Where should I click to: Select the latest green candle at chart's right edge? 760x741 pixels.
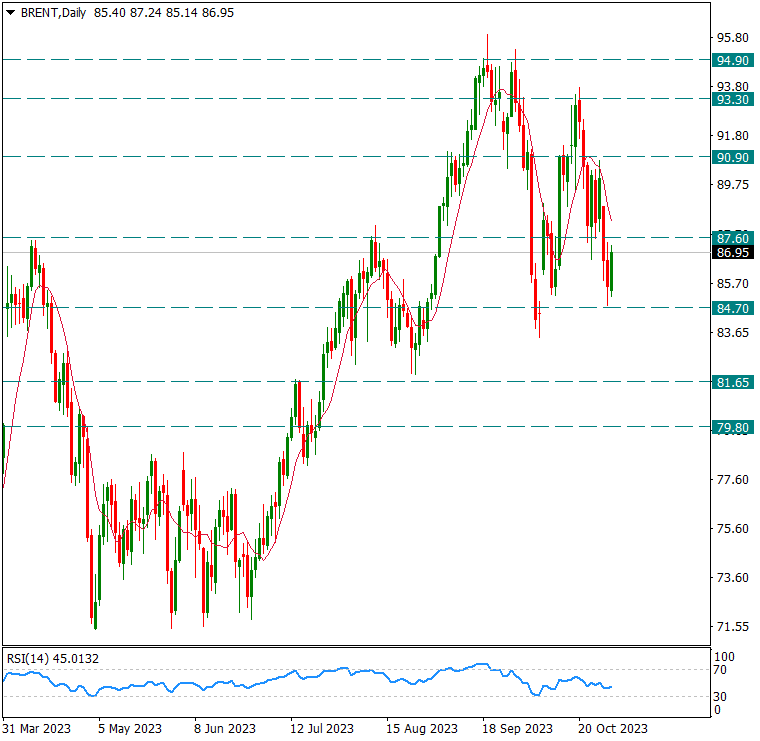[612, 271]
